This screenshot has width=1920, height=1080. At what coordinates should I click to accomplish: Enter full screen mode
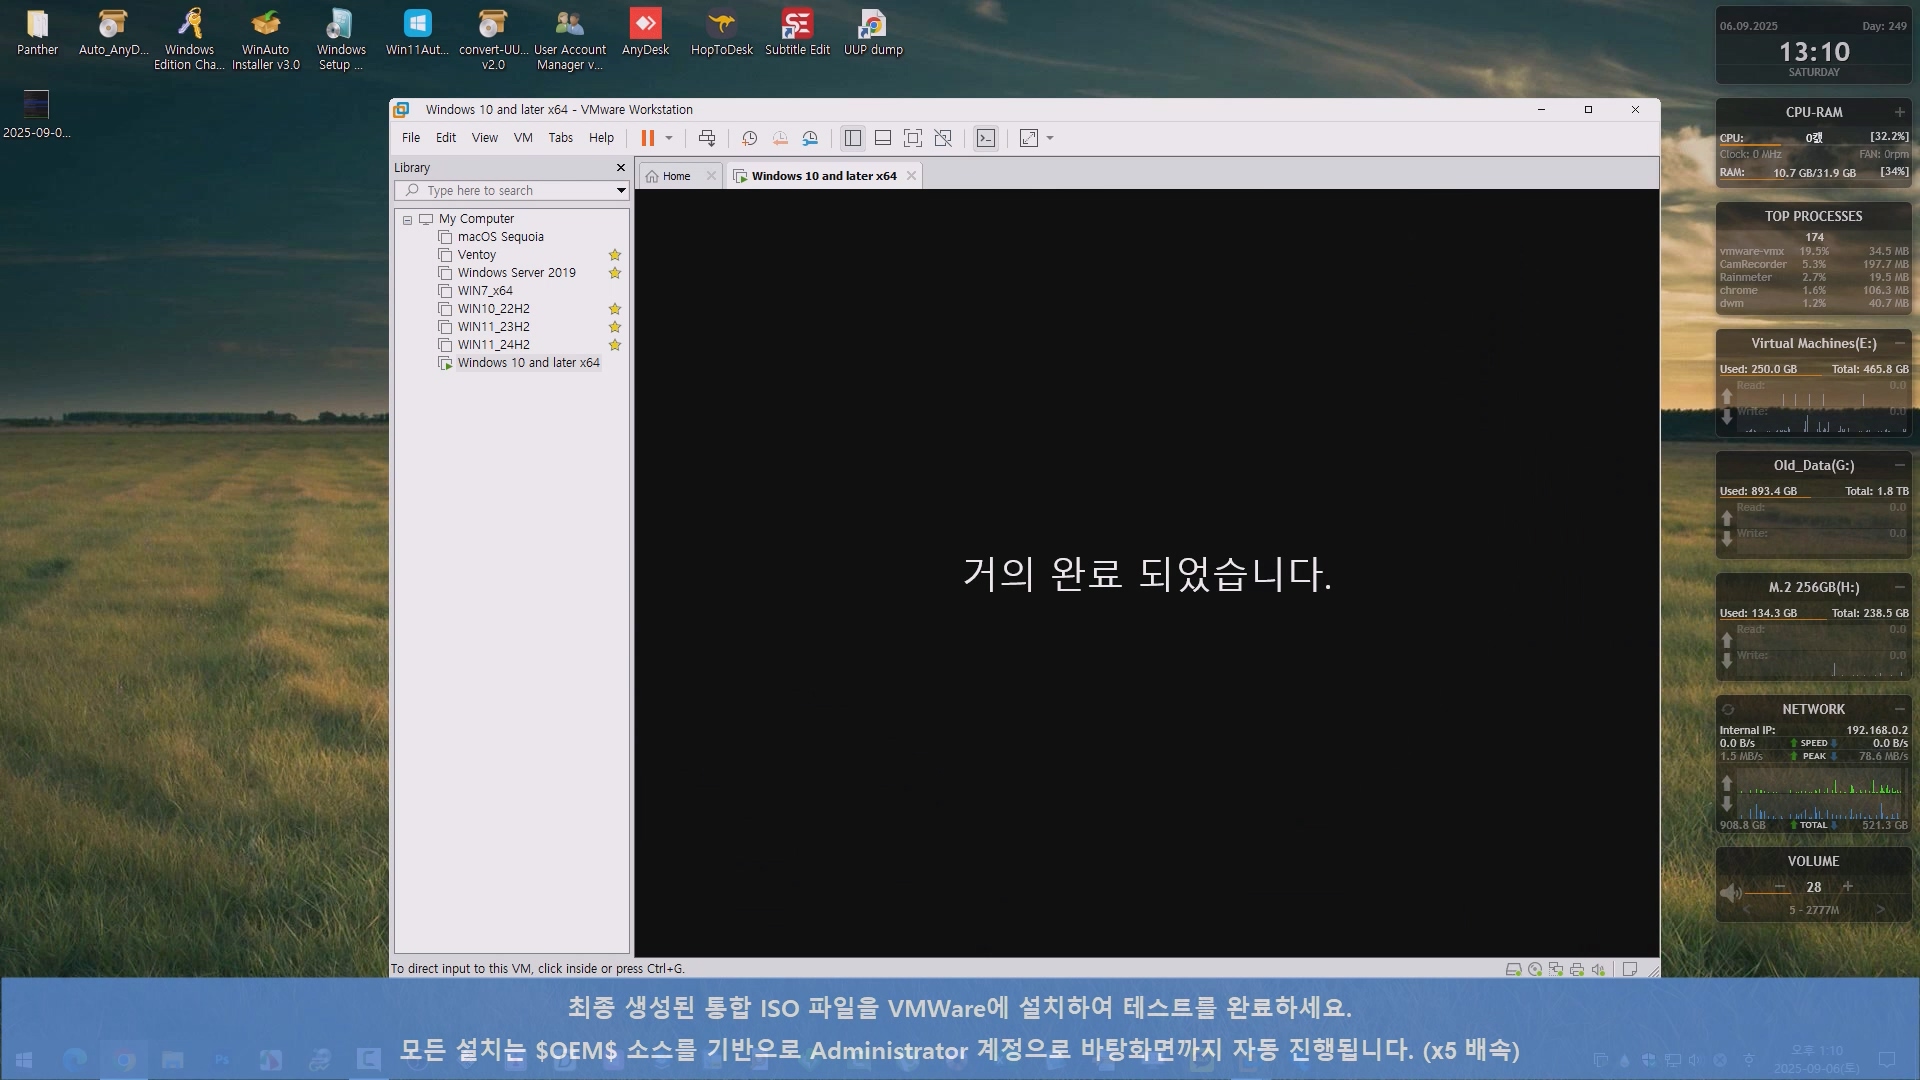(913, 138)
